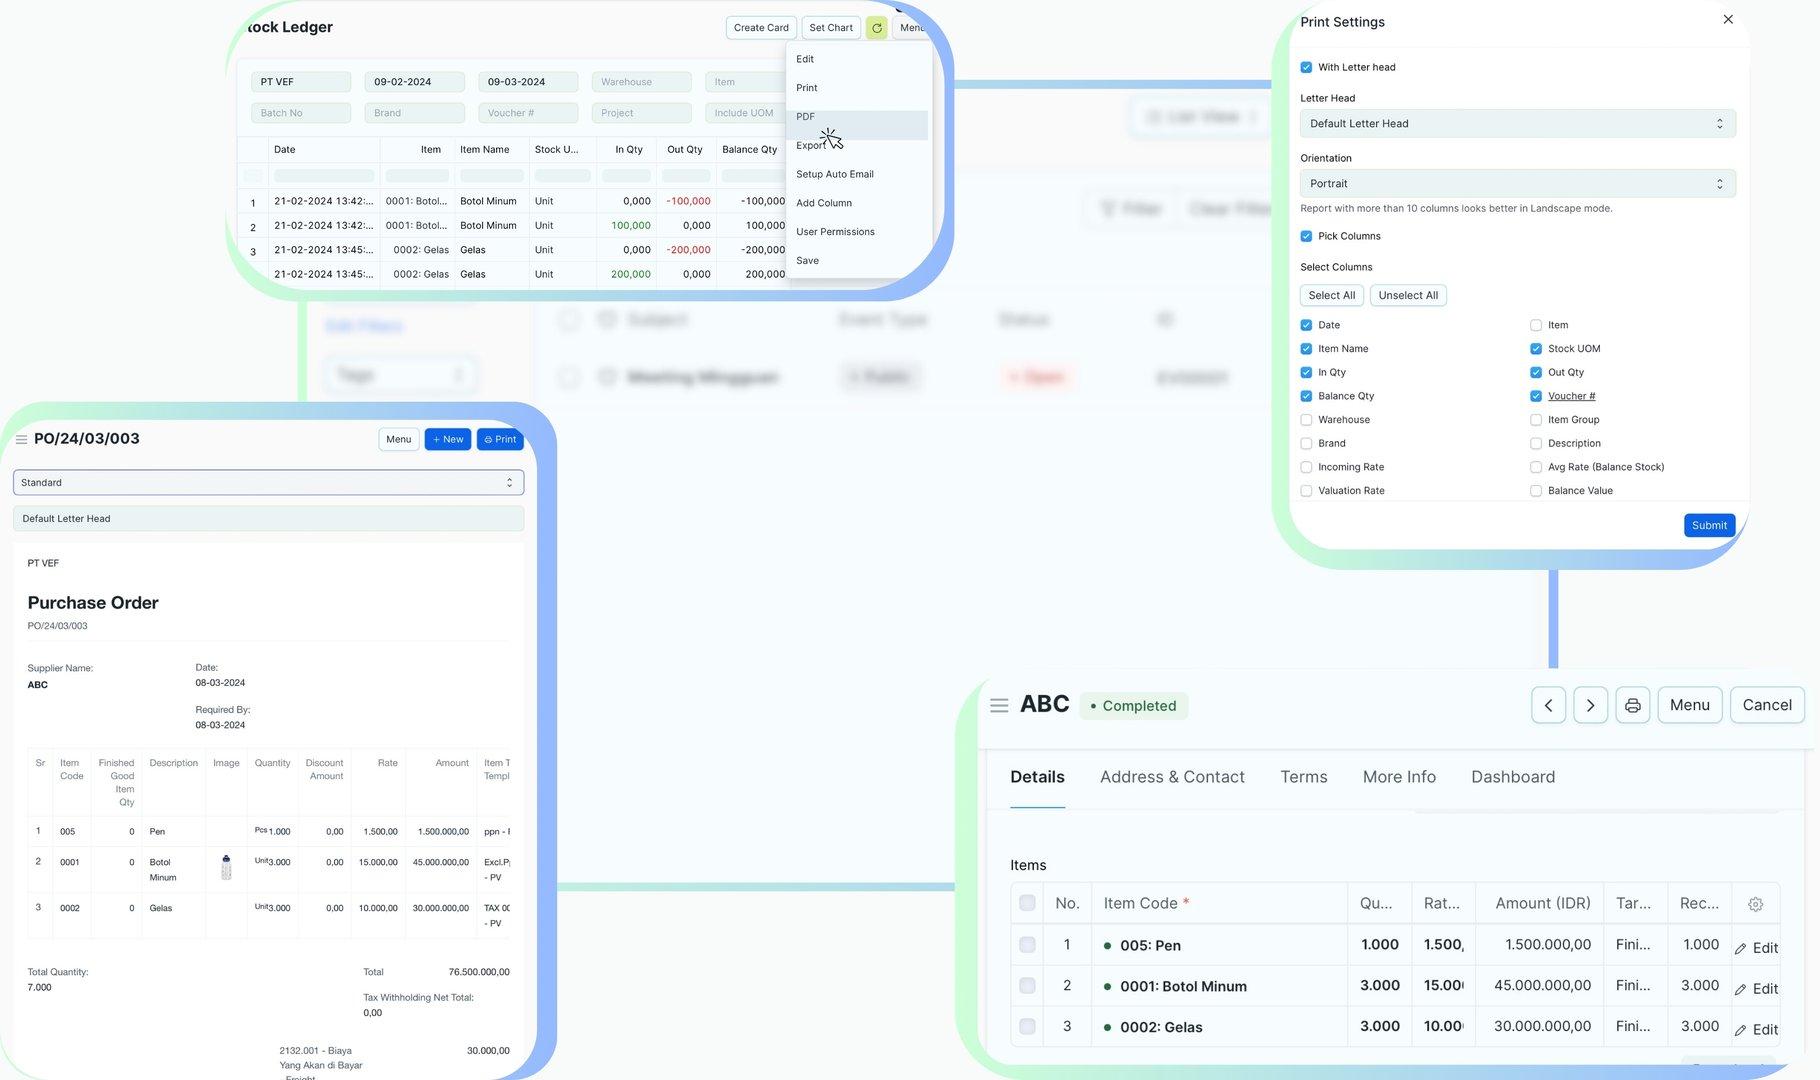Click the printer icon next to Menu
Image resolution: width=1820 pixels, height=1080 pixels.
pyautogui.click(x=1632, y=705)
